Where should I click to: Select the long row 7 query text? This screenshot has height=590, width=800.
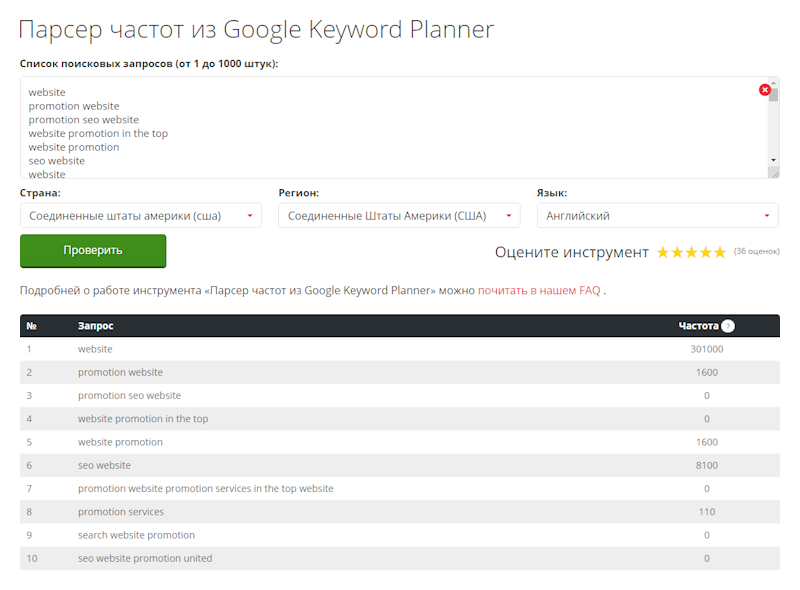coord(206,488)
